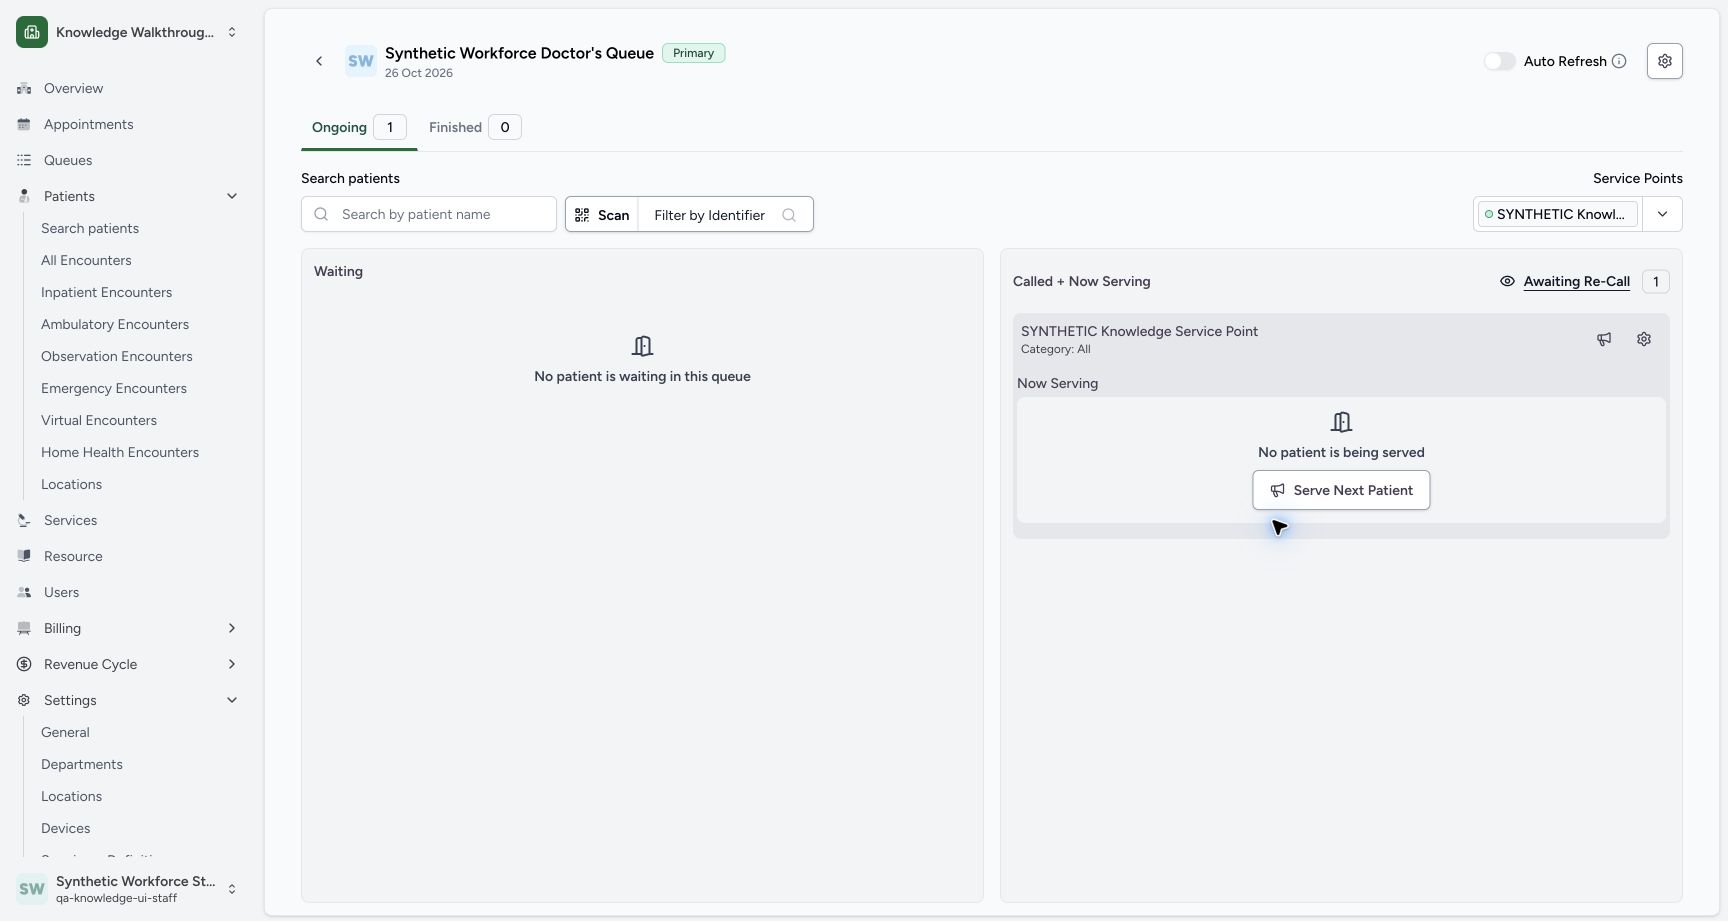Click the Scan button
Image resolution: width=1728 pixels, height=921 pixels.
602,214
